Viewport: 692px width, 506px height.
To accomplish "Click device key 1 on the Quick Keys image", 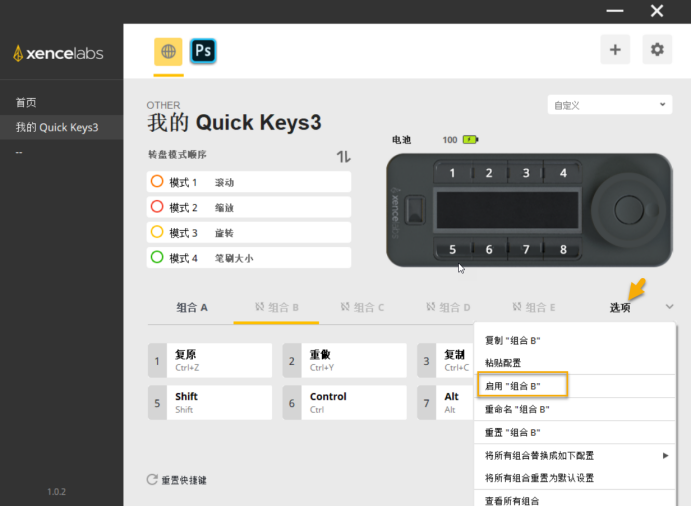I will (x=452, y=173).
